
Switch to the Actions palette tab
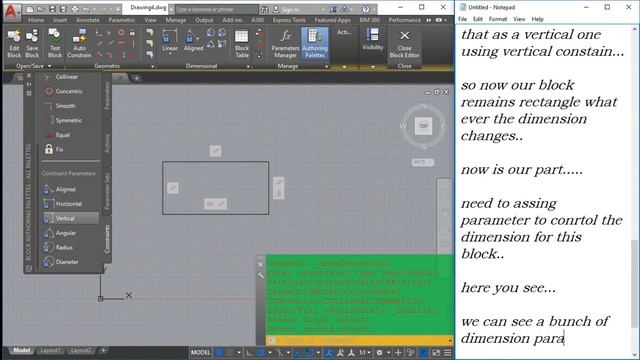[x=107, y=143]
